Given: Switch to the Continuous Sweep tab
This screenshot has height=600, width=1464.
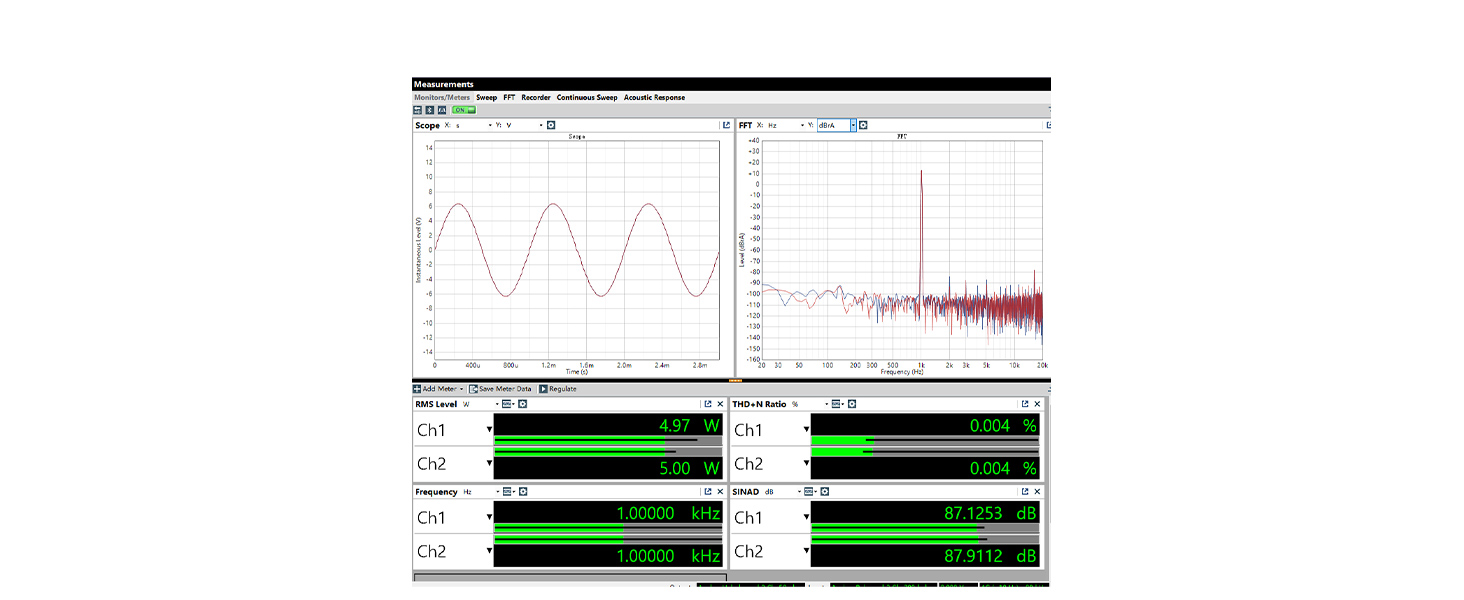Looking at the screenshot, I should coord(587,98).
